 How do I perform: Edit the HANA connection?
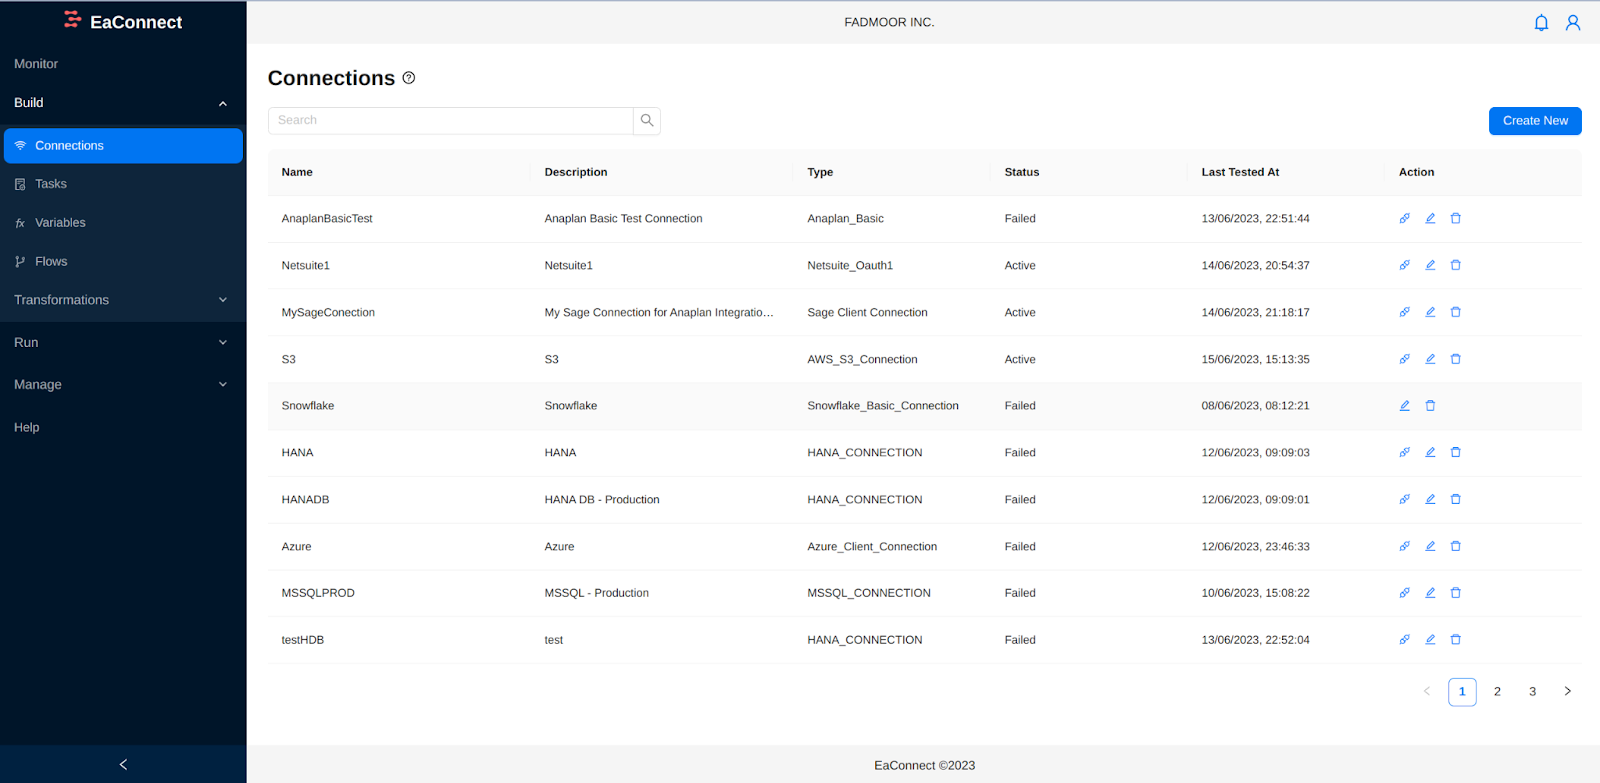tap(1430, 452)
